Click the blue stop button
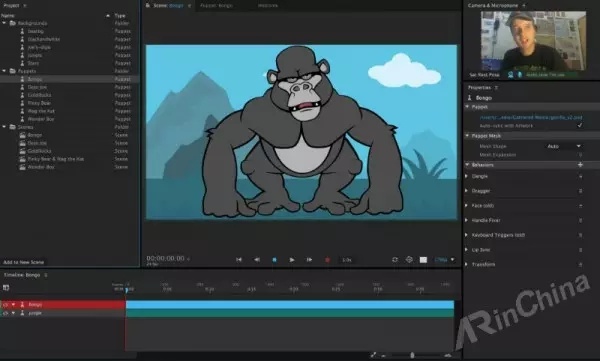600x361 pixels. [274, 260]
